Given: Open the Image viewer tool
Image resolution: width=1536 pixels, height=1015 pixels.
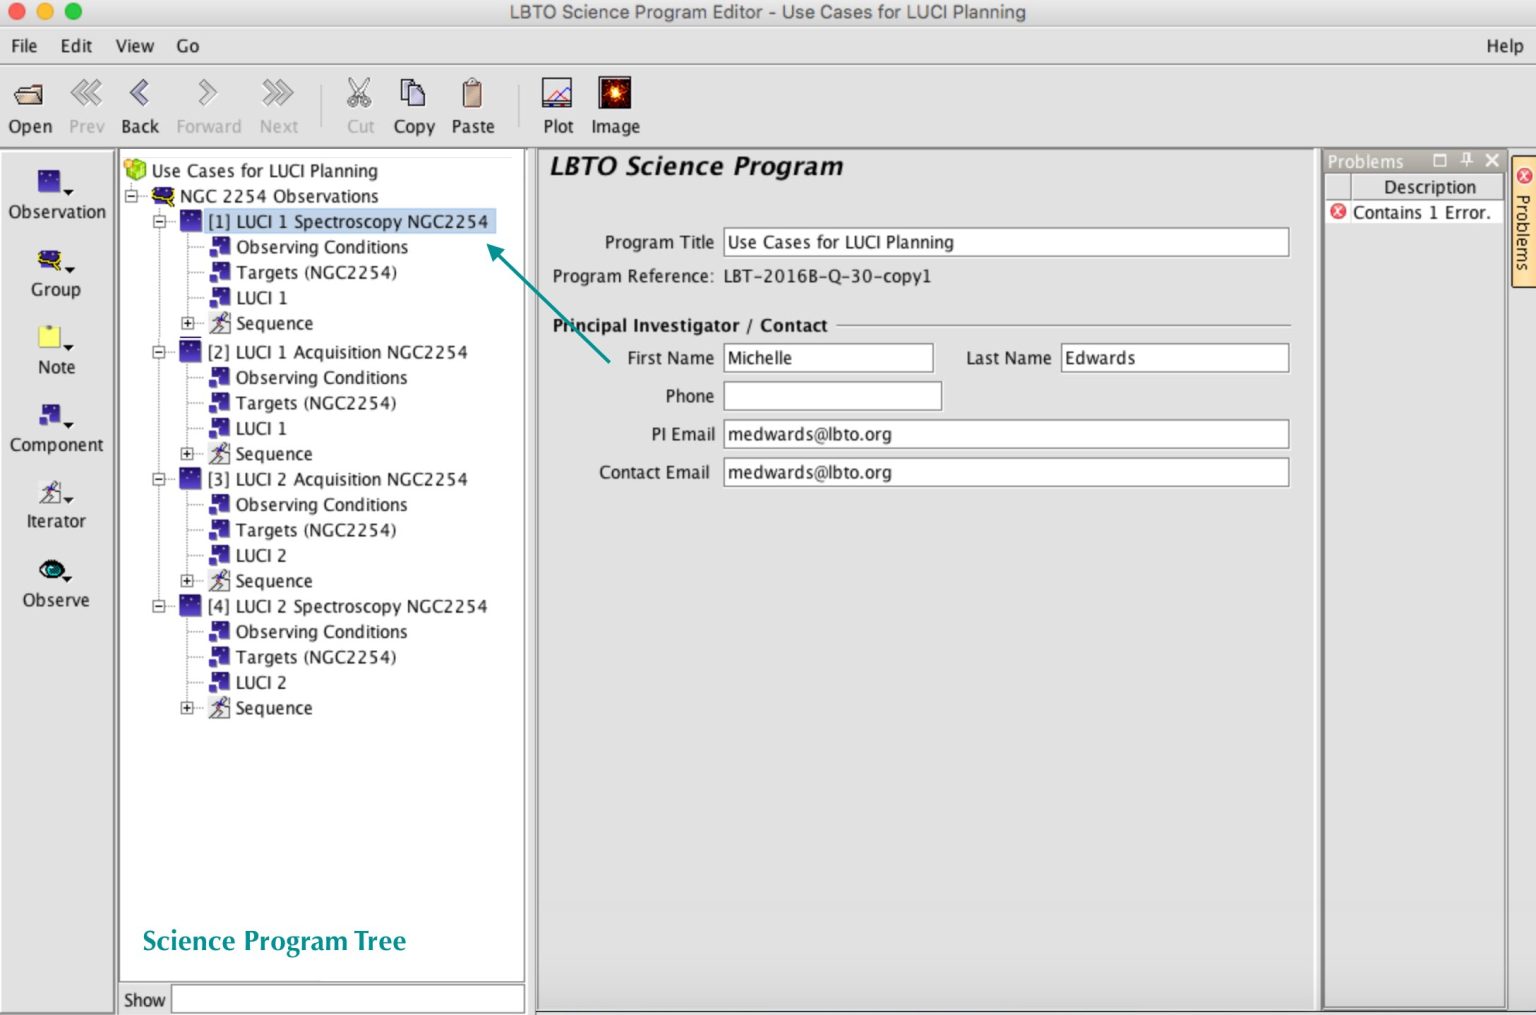Looking at the screenshot, I should 614,94.
